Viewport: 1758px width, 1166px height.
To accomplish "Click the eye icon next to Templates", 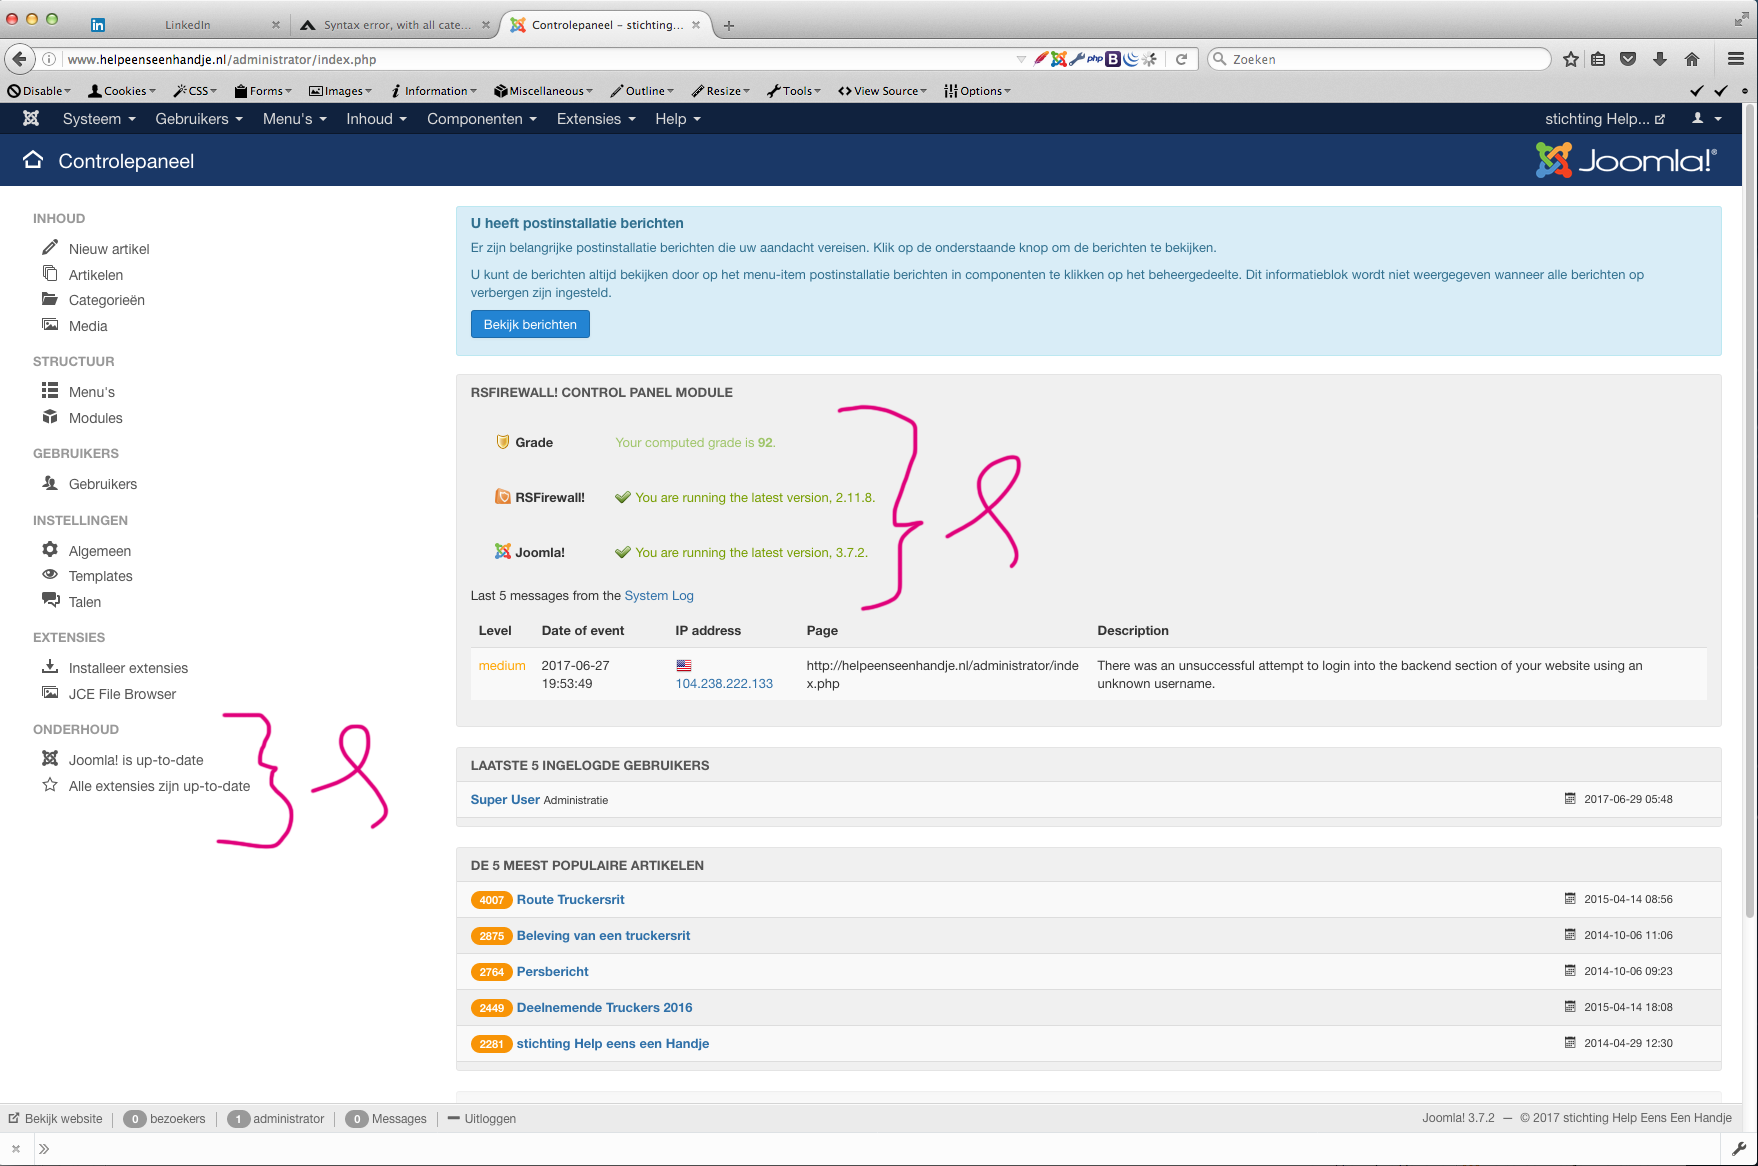I will coord(50,575).
